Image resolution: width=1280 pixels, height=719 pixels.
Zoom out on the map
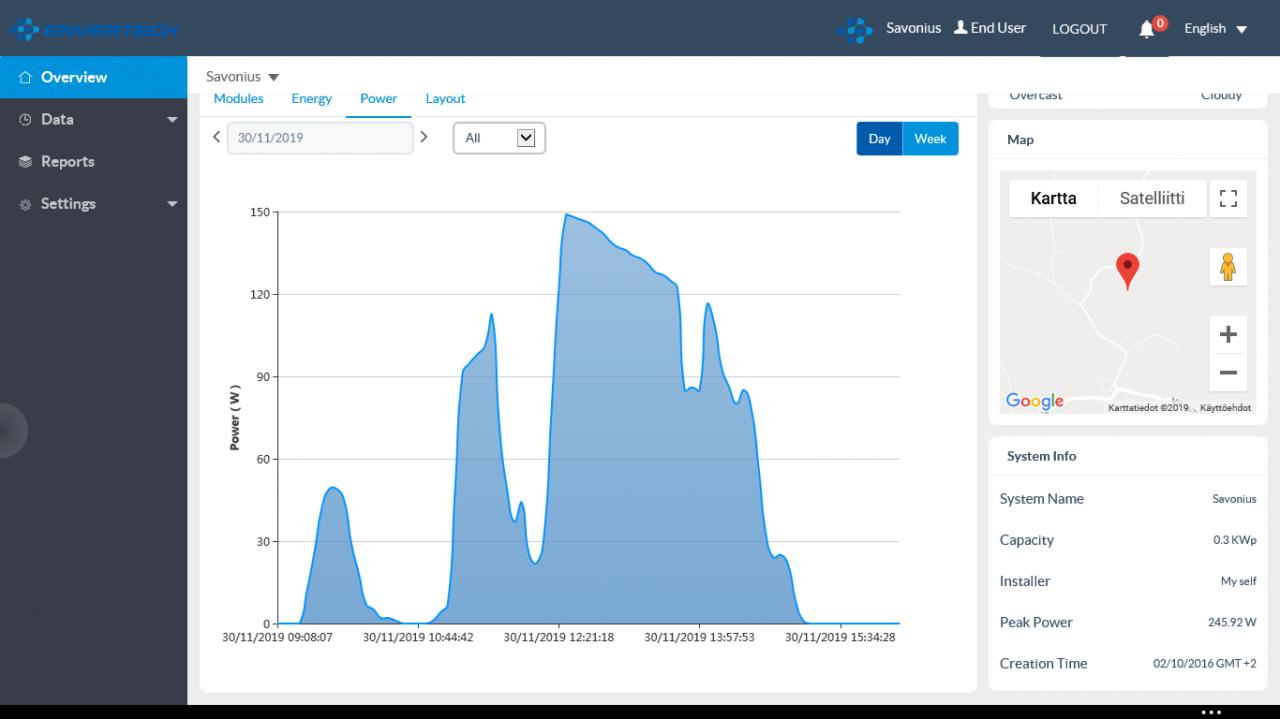point(1228,373)
